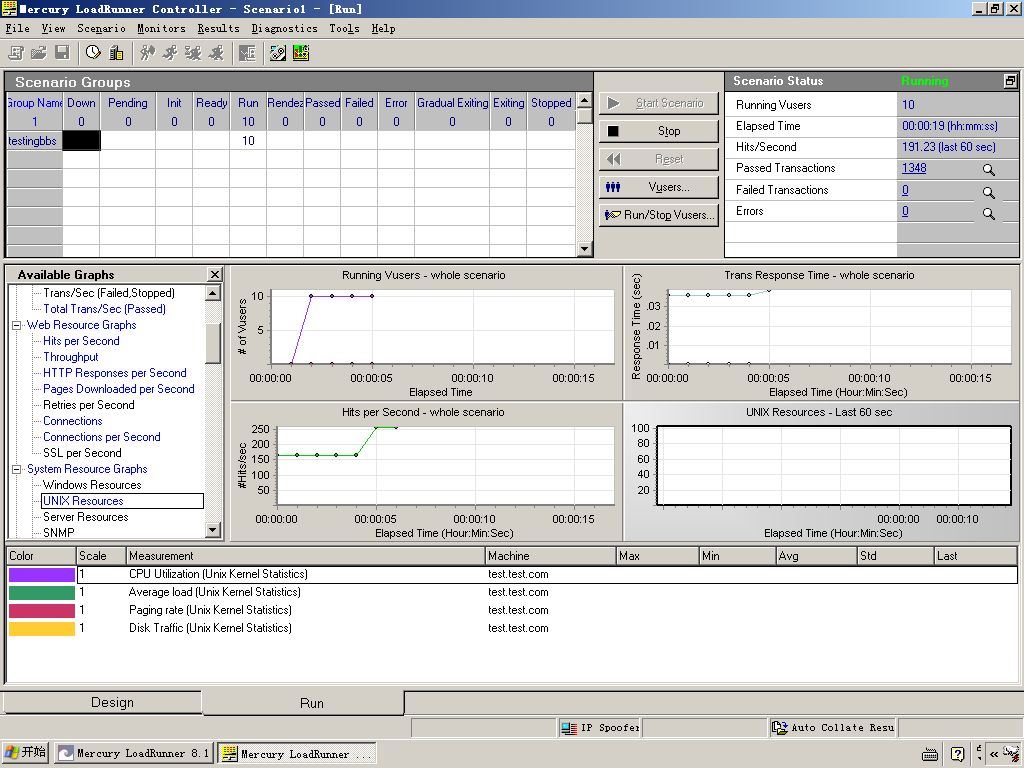Screen dimensions: 1024x768
Task: Open the Vusers... dialog button
Action: tap(659, 187)
